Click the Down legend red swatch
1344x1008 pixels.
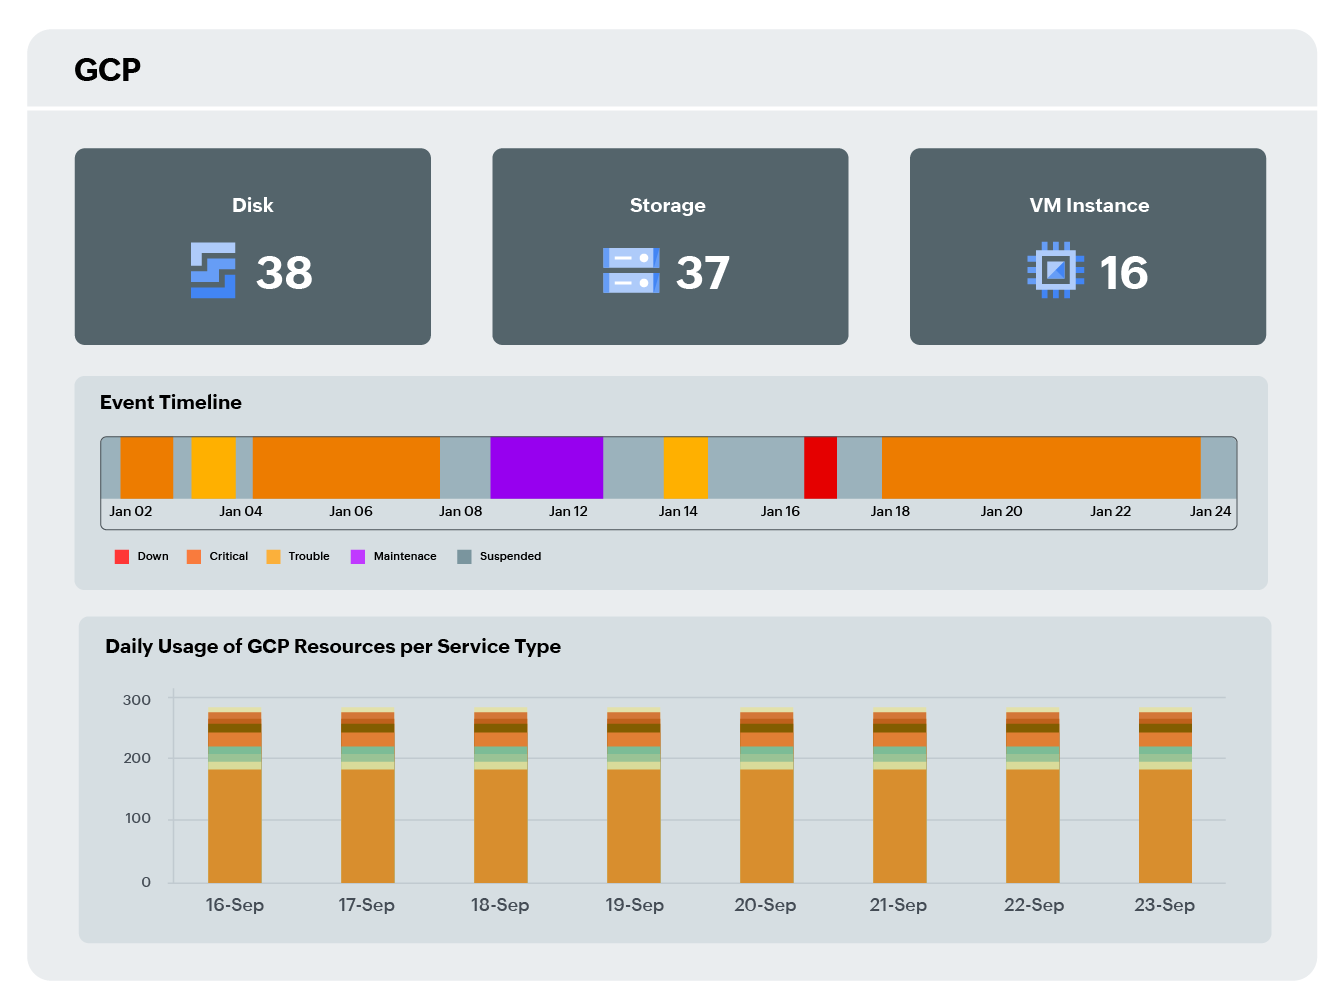click(122, 557)
